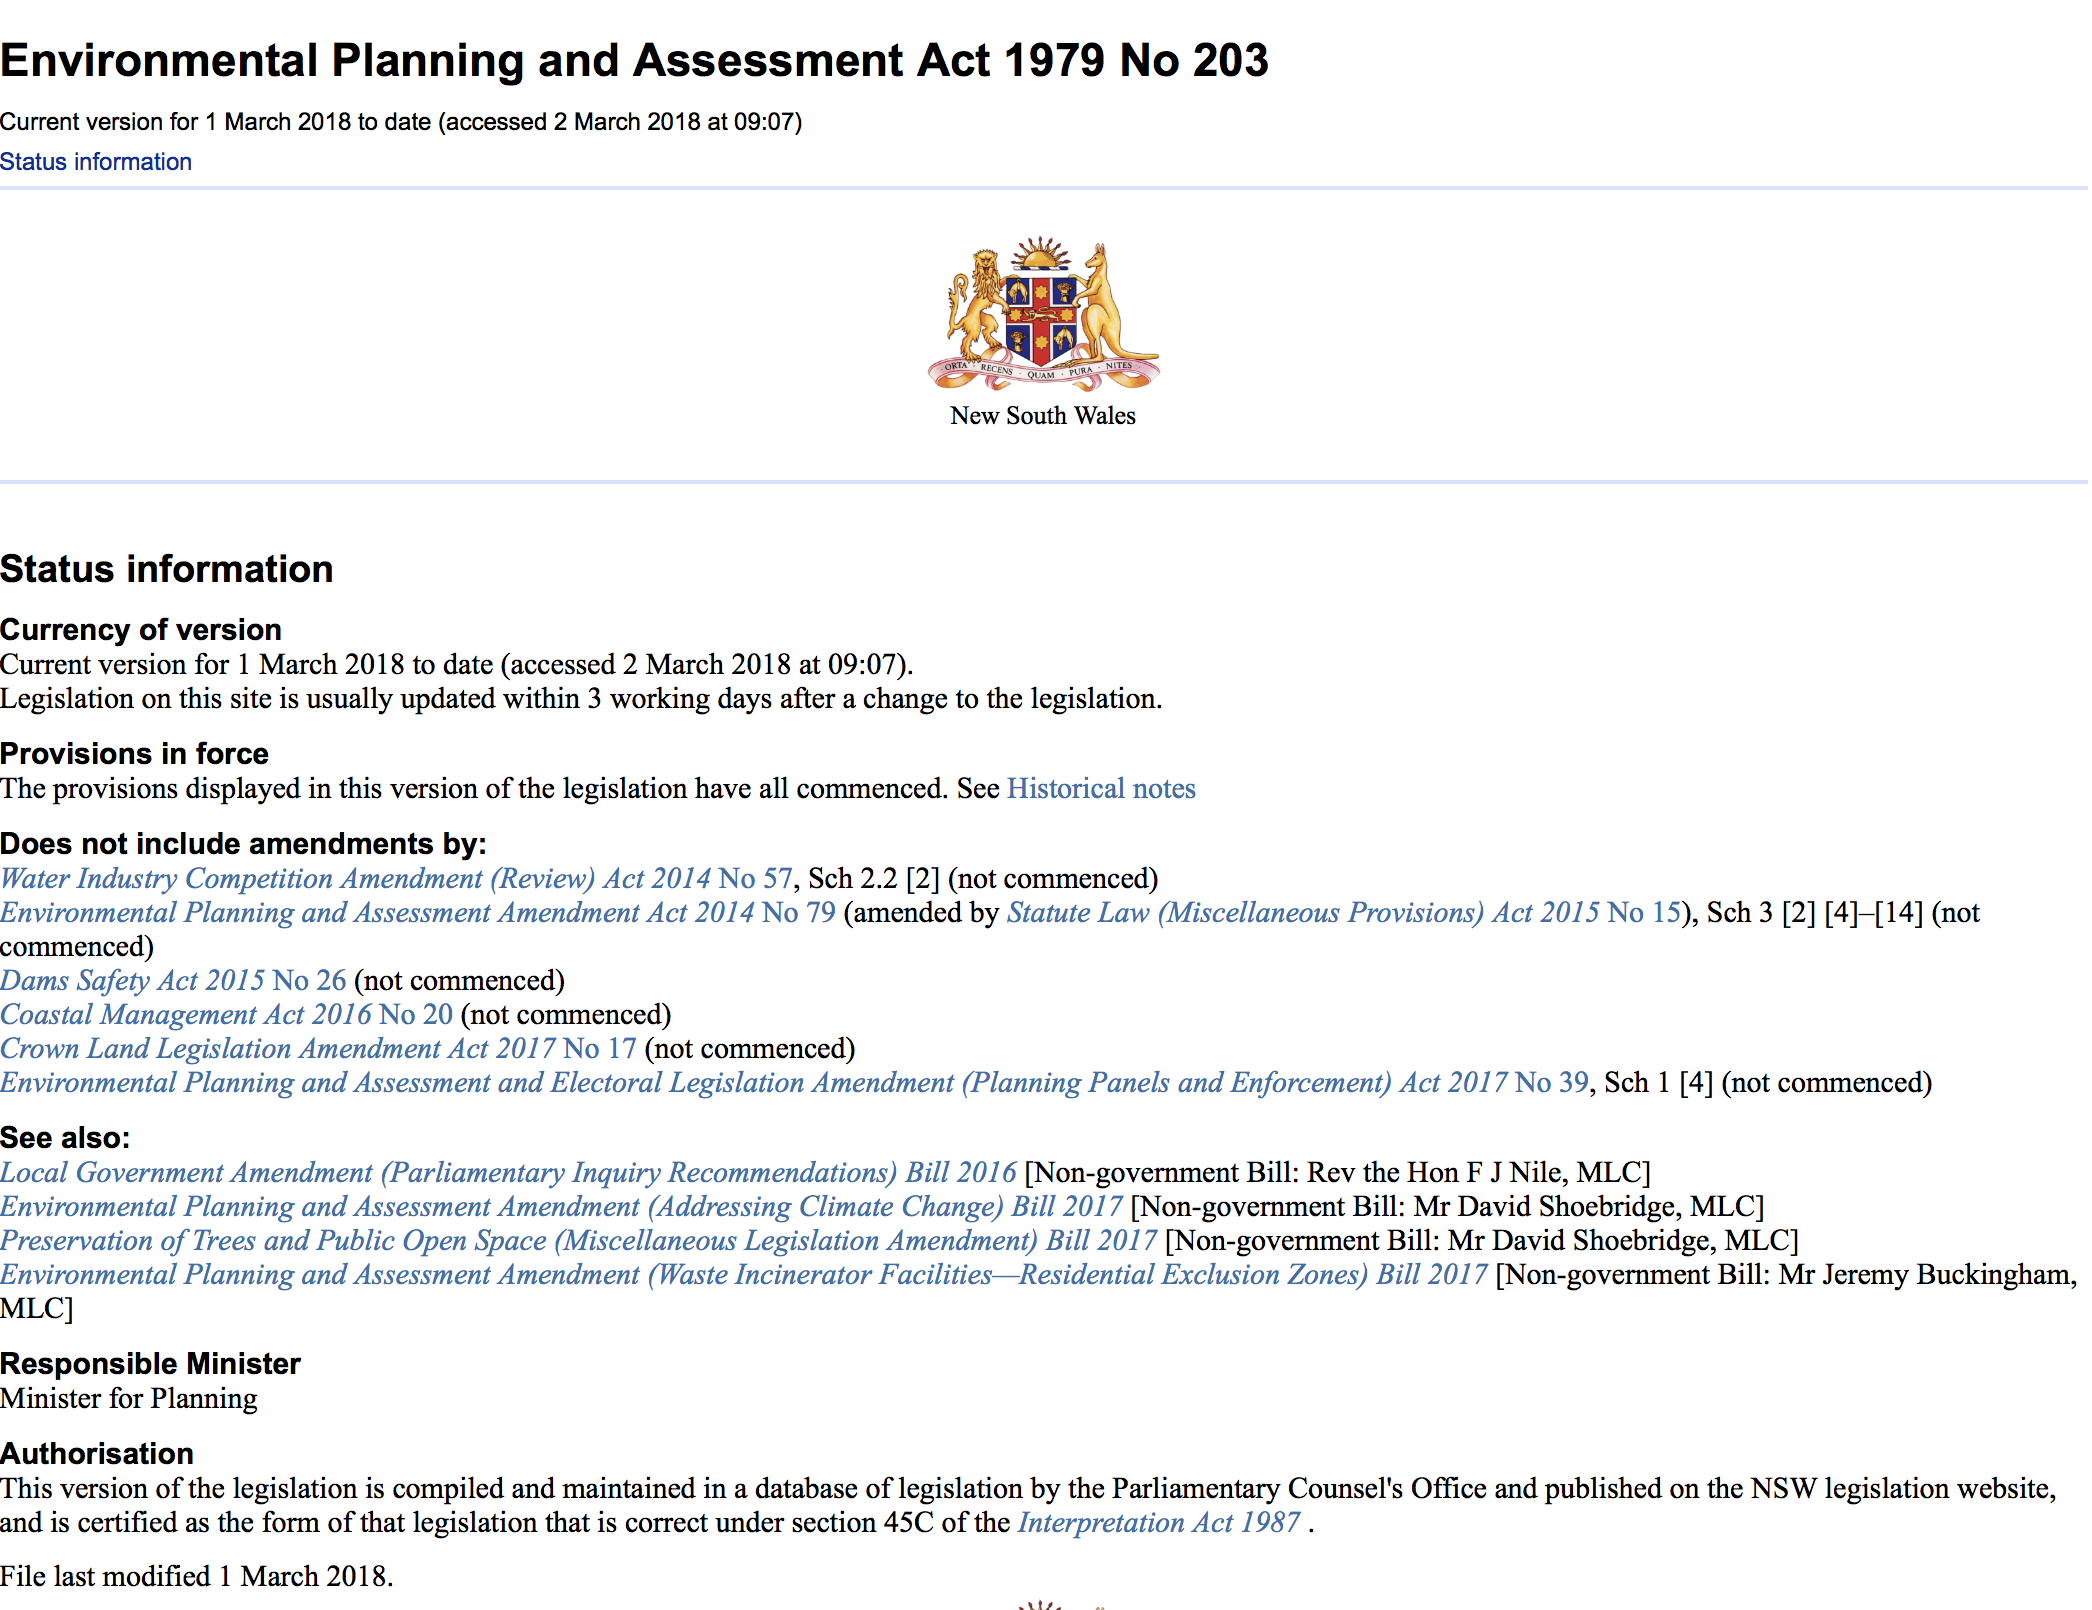This screenshot has width=2092, height=1610.
Task: Open Local Government Amendment Bill 2016 link
Action: point(508,1173)
